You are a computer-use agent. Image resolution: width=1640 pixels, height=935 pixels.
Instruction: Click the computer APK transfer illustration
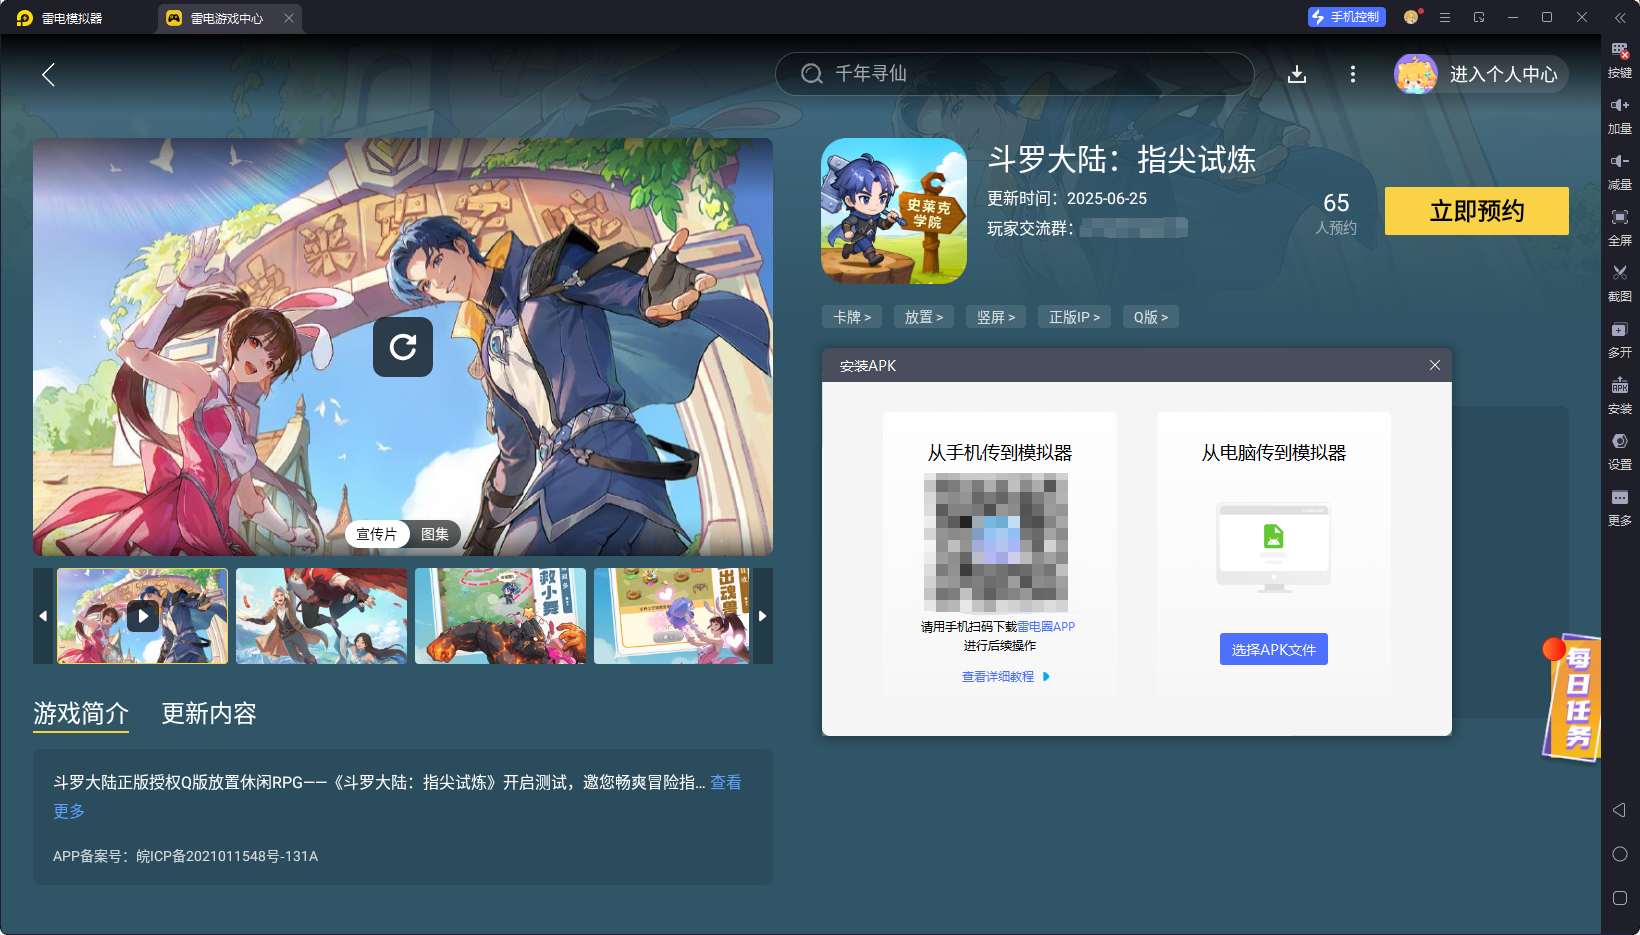click(x=1274, y=547)
